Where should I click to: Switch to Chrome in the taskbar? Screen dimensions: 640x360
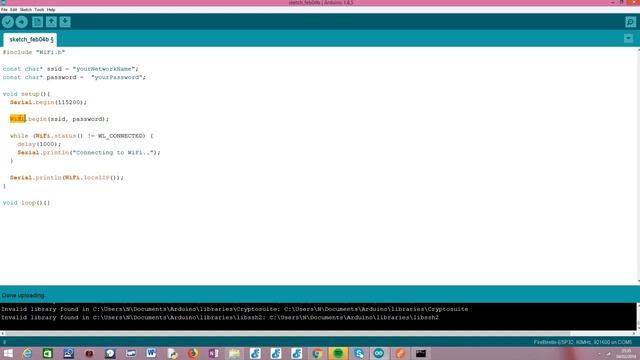[317, 353]
